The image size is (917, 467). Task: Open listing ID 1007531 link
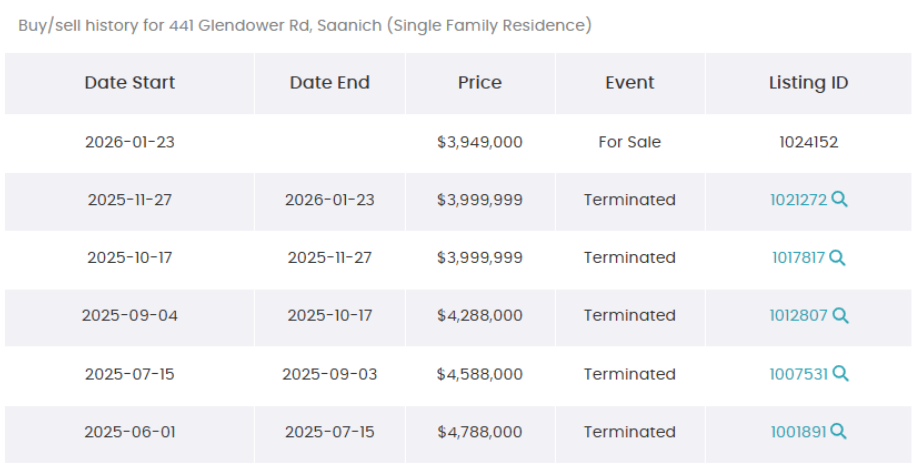[798, 374]
